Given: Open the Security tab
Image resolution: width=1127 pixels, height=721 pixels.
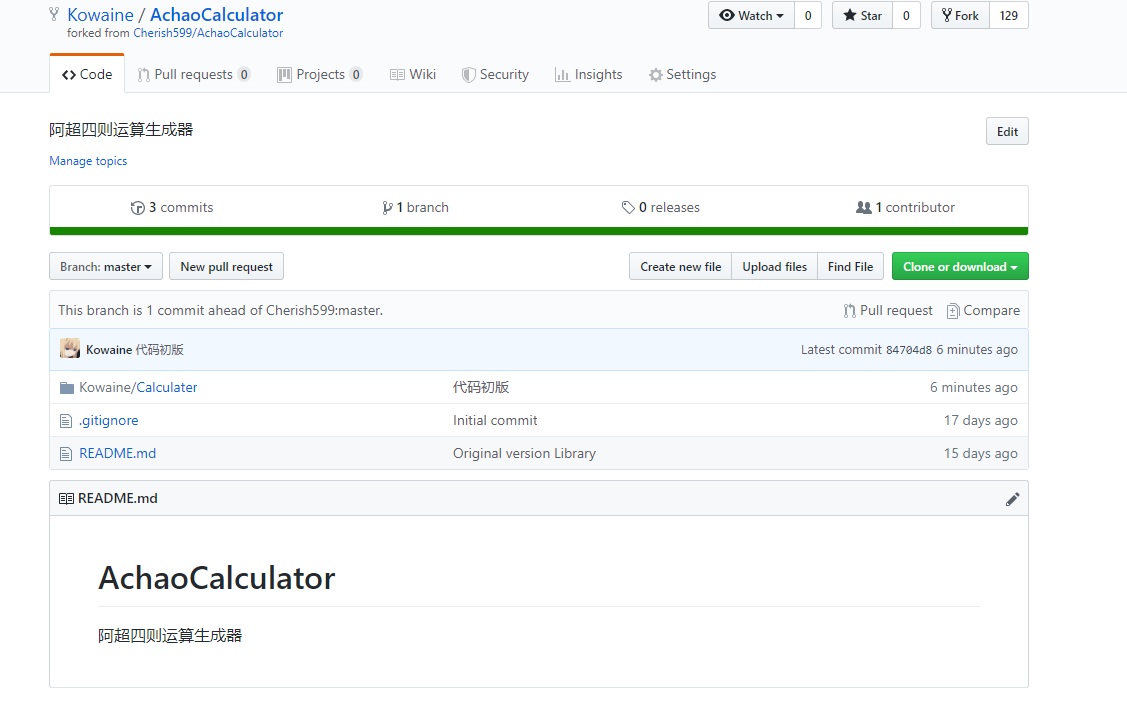Looking at the screenshot, I should click(495, 75).
